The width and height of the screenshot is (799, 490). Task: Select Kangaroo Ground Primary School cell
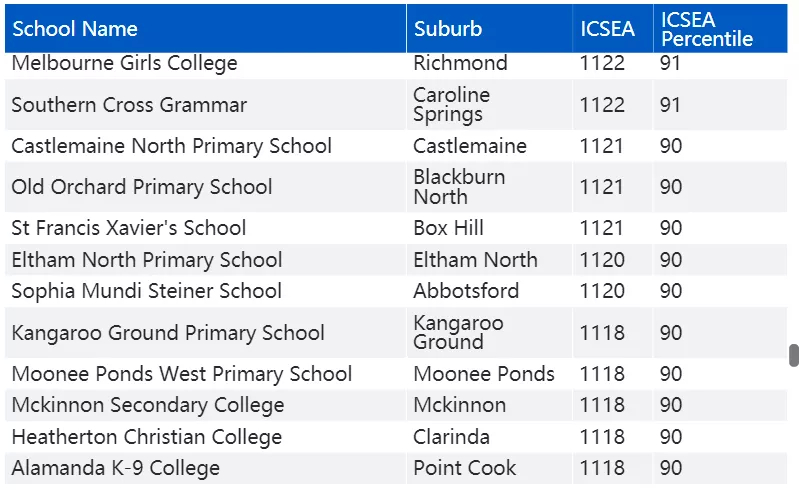coord(205,333)
